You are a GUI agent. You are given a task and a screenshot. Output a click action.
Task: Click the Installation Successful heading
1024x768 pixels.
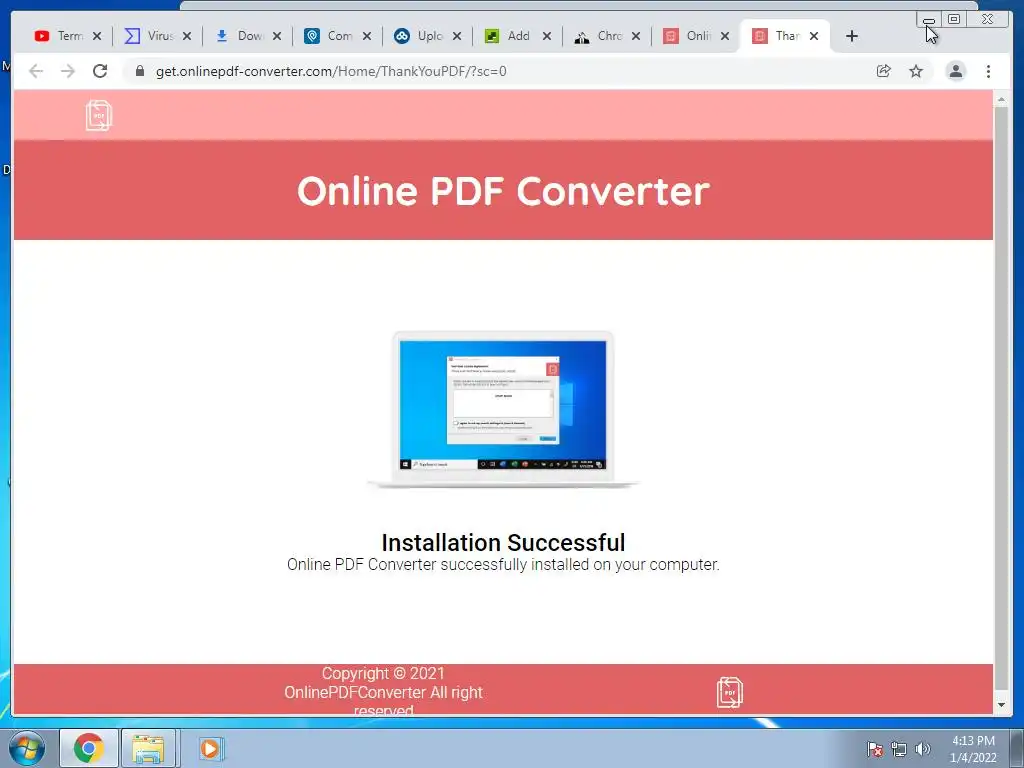[503, 542]
